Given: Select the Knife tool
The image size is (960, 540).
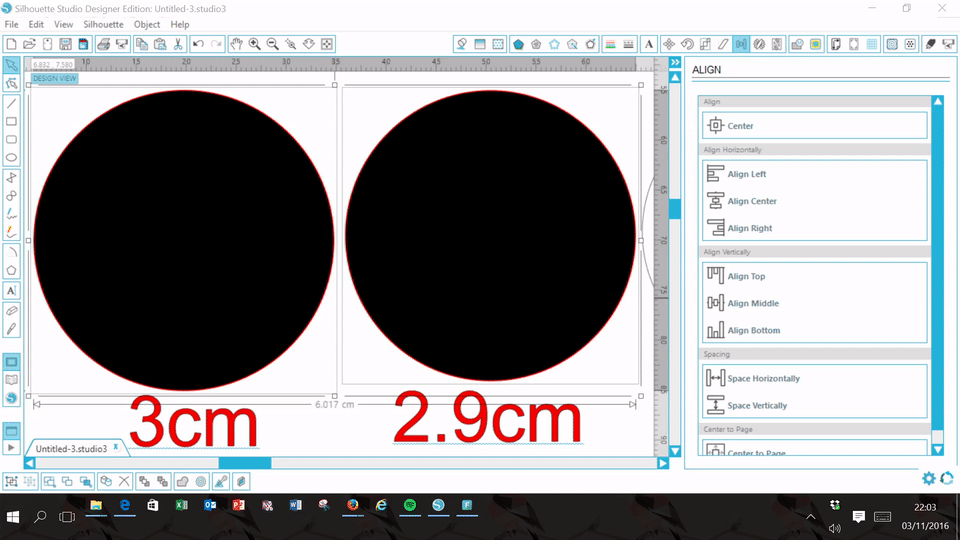Looking at the screenshot, I should pyautogui.click(x=11, y=329).
